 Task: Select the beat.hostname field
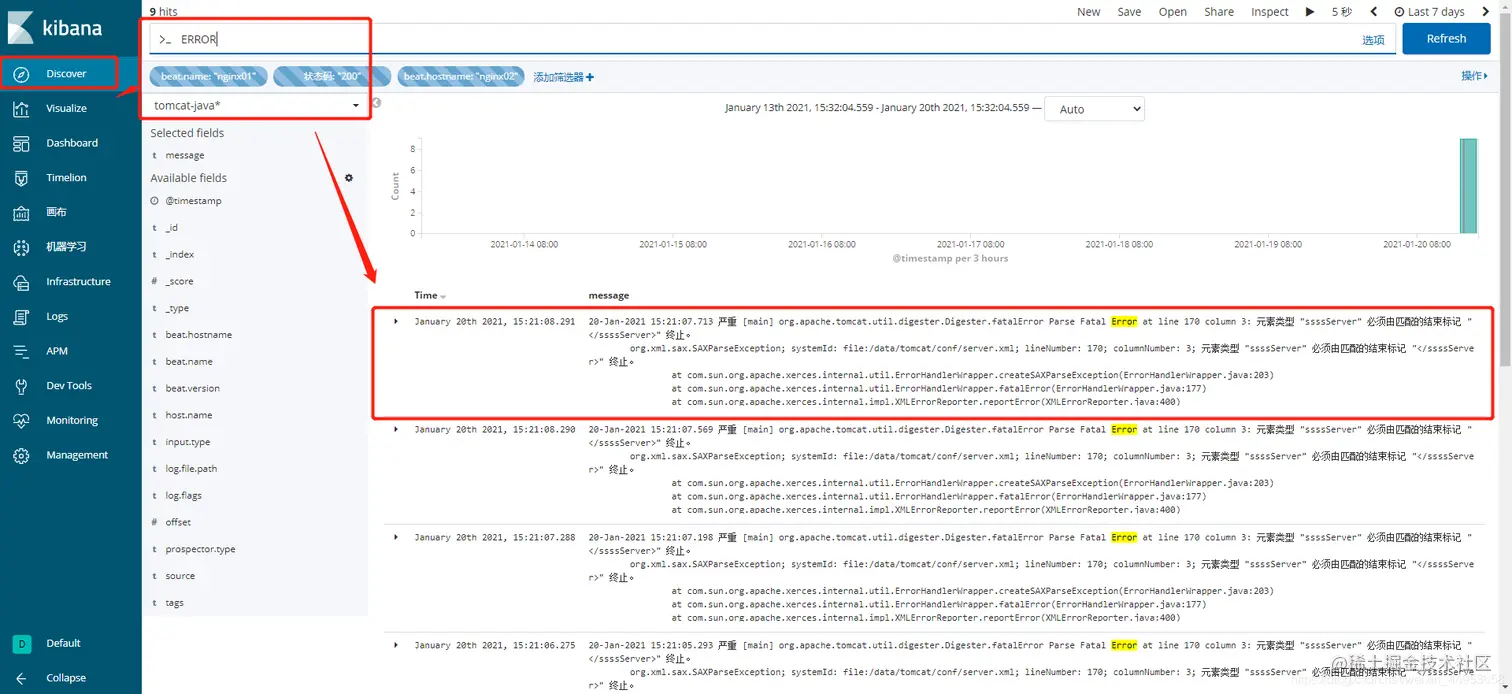(x=198, y=335)
